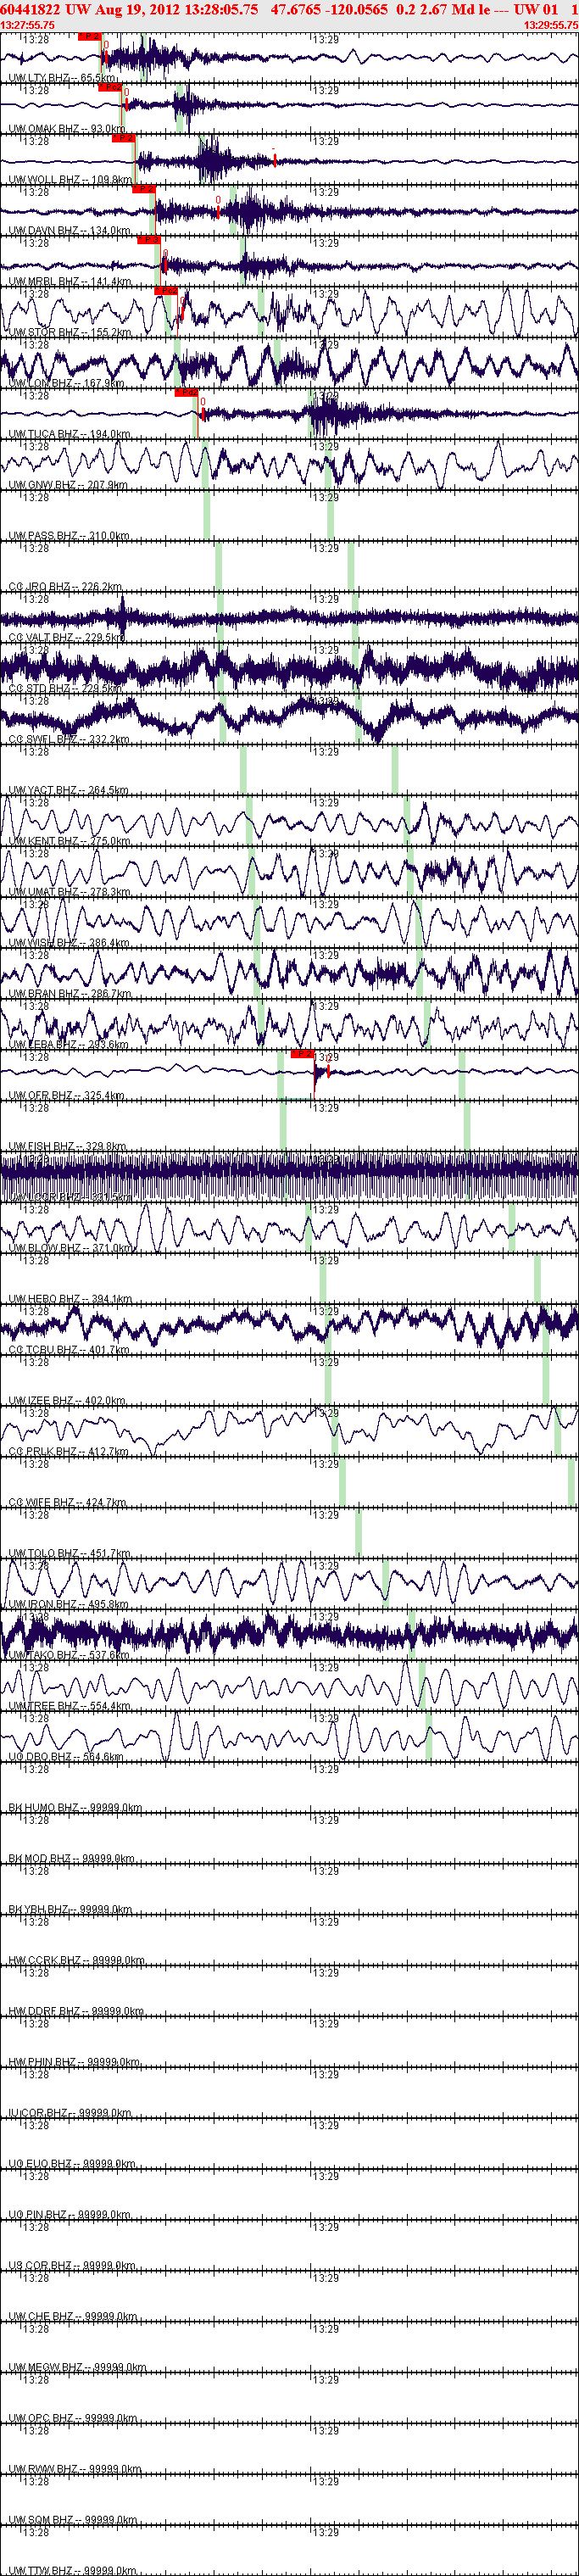Select station label CC WIFE BHZ 424.7km

67,1502
